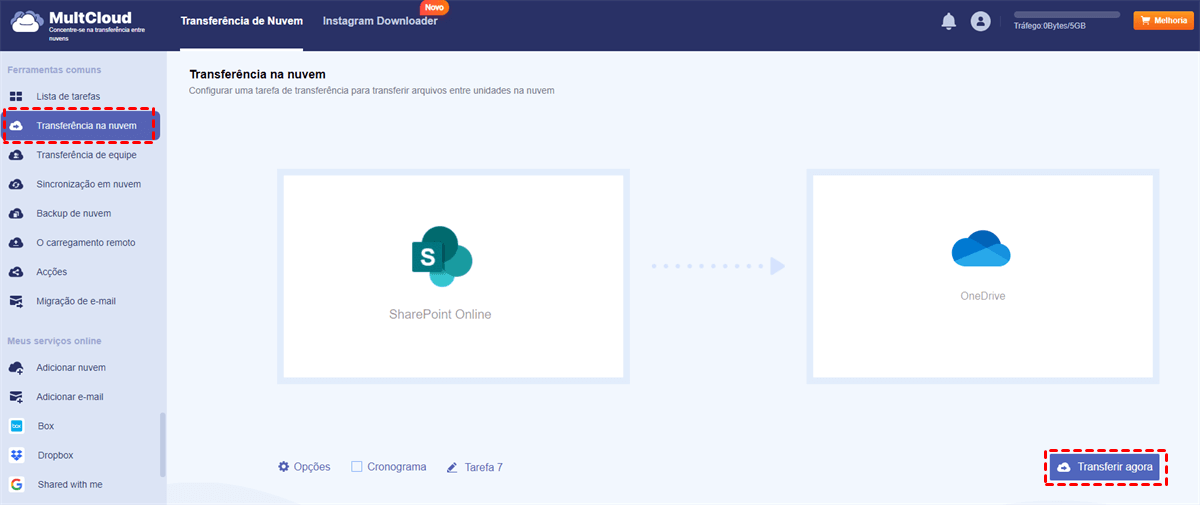Edit the Tarefa 7 task name
The image size is (1200, 505).
[x=474, y=467]
